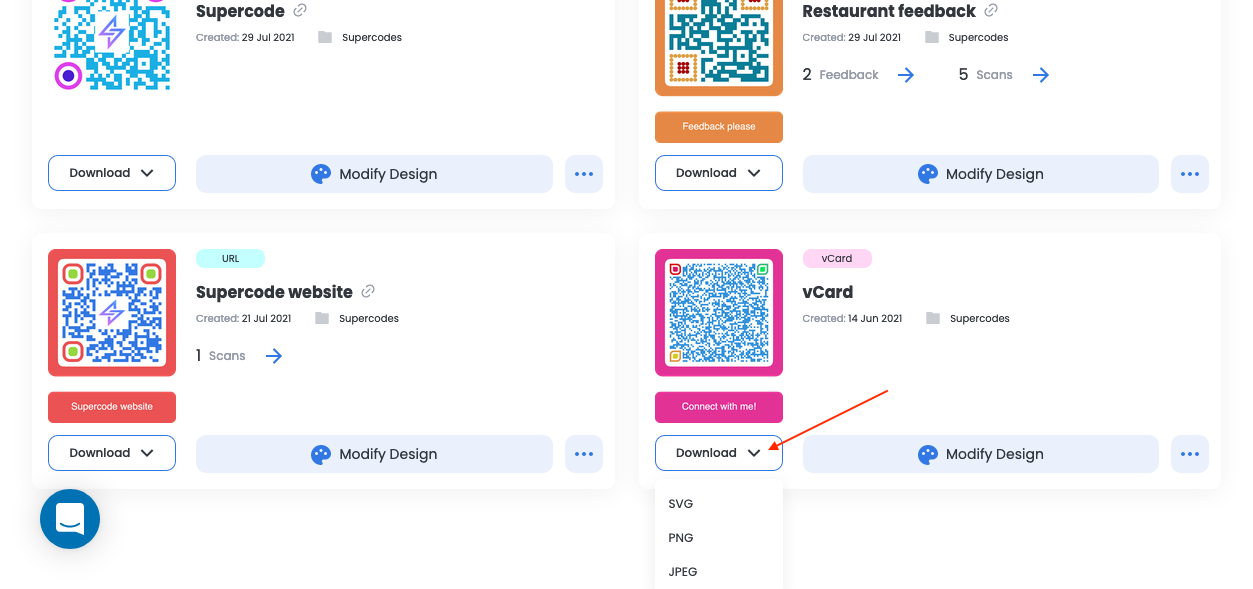Viewport: 1253px width, 589px height.
Task: Pick JPEG as the download format
Action: click(x=682, y=571)
